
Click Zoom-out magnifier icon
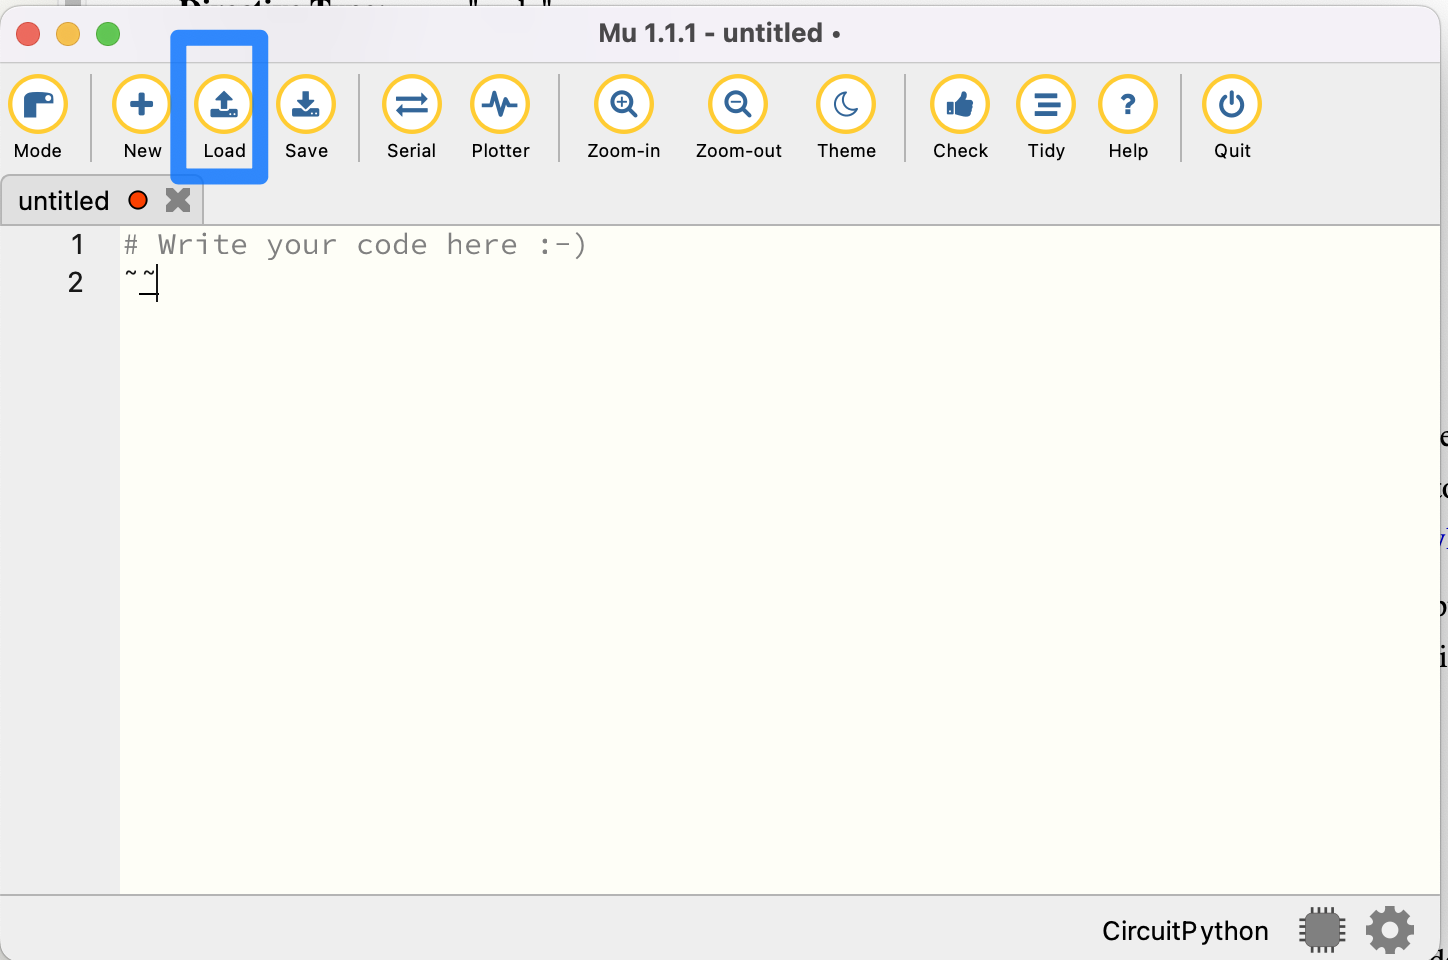[738, 106]
